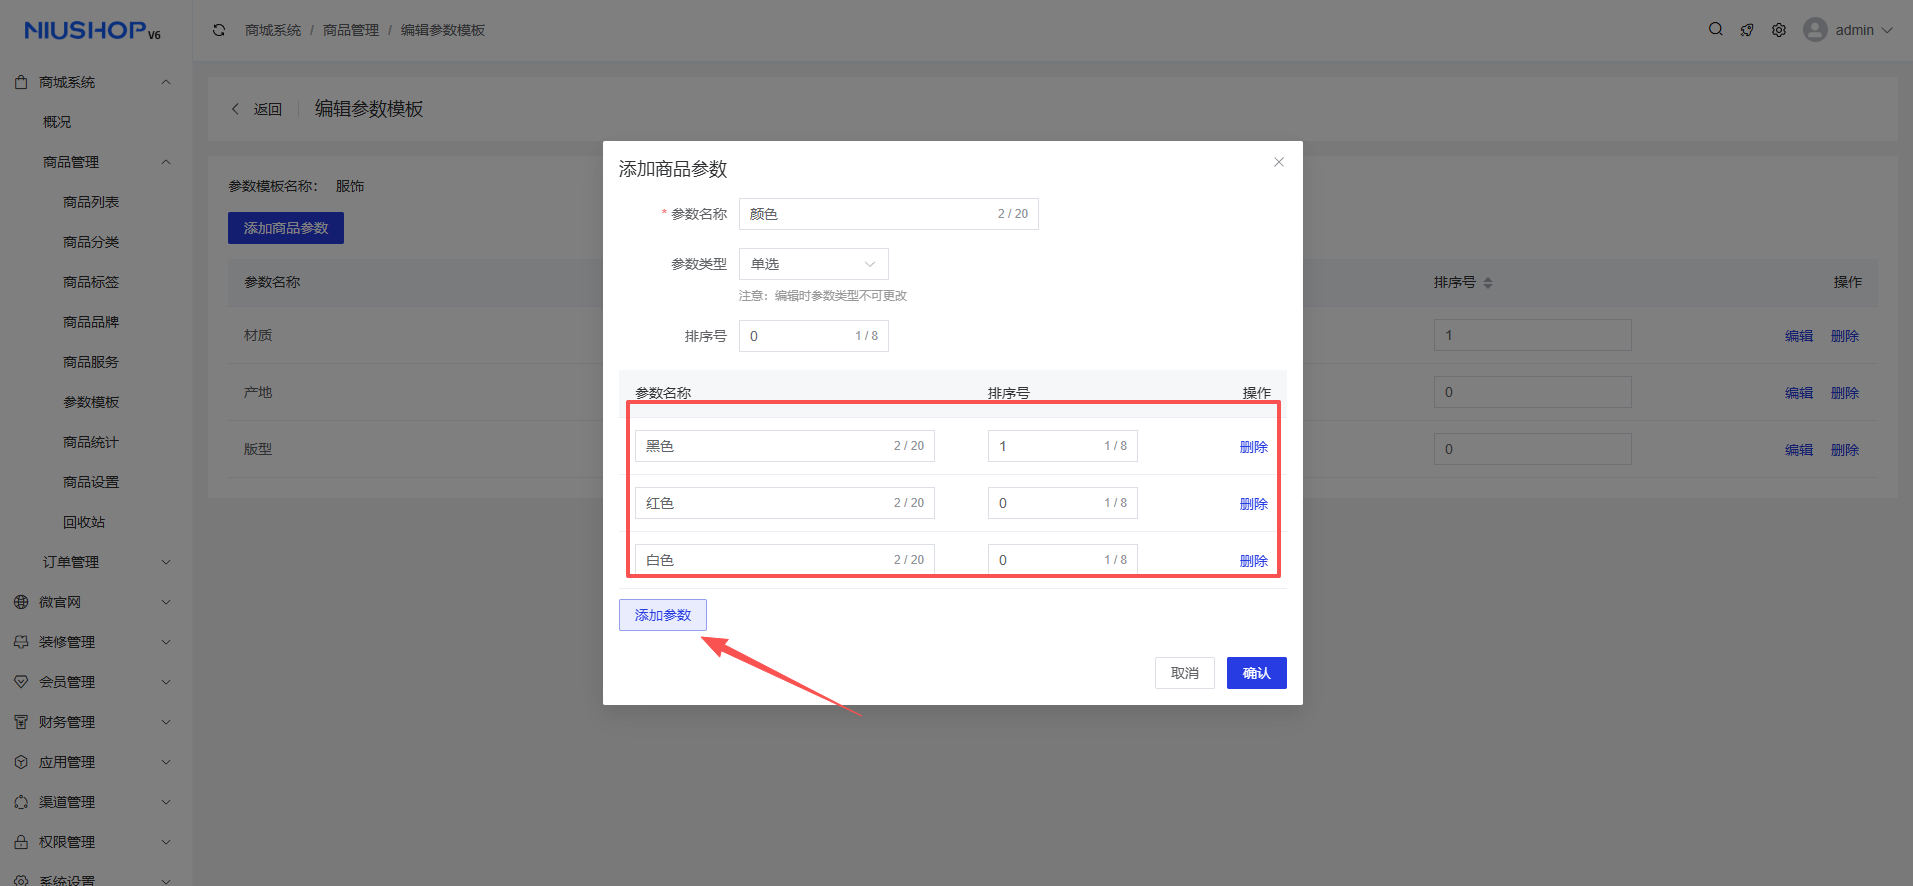Open 概况 in the sidebar
This screenshot has height=886, width=1913.
[57, 122]
